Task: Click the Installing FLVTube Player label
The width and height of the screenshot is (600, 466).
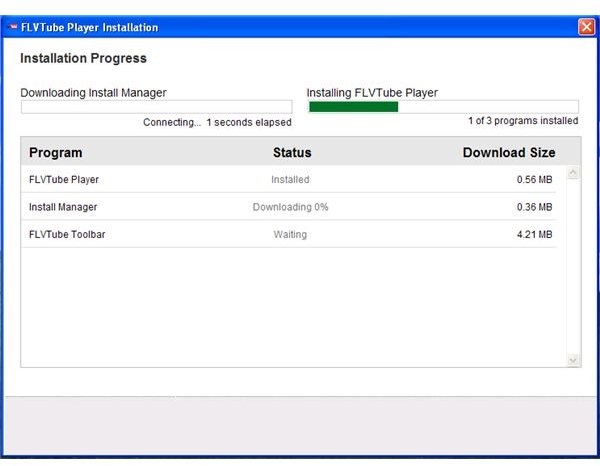Action: [x=372, y=93]
